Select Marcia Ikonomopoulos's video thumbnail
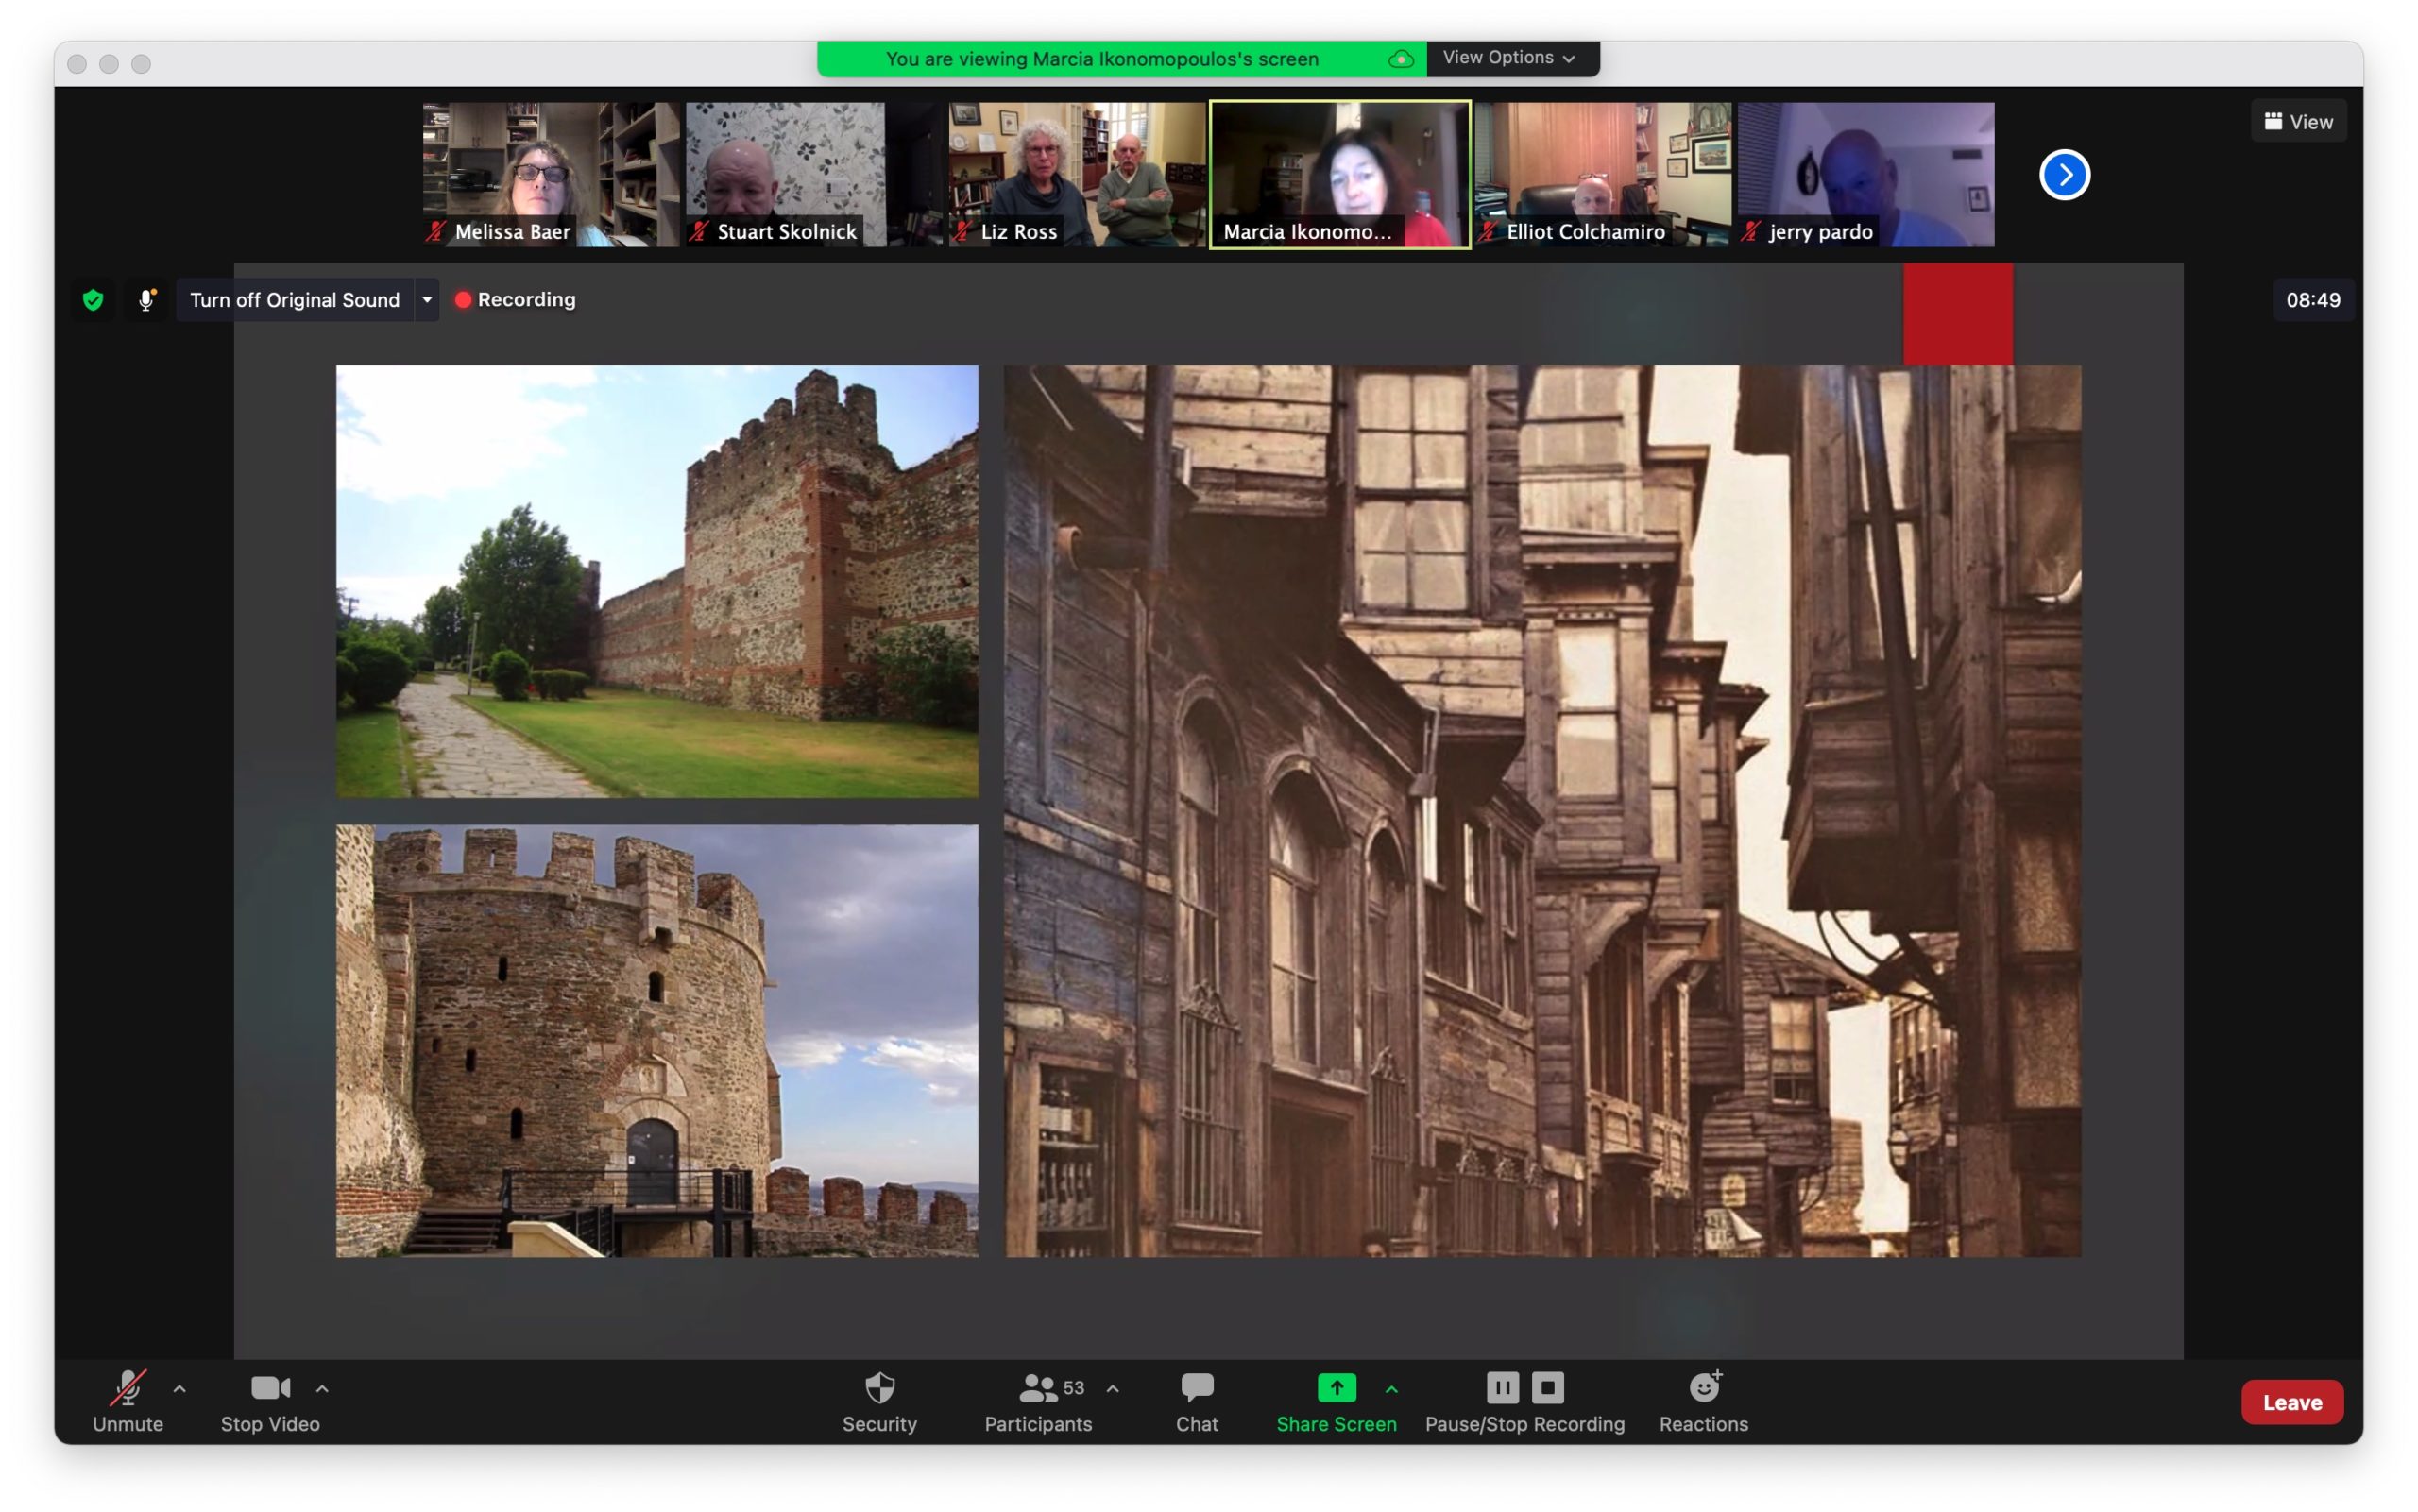Viewport: 2418px width, 1512px height. [1338, 175]
